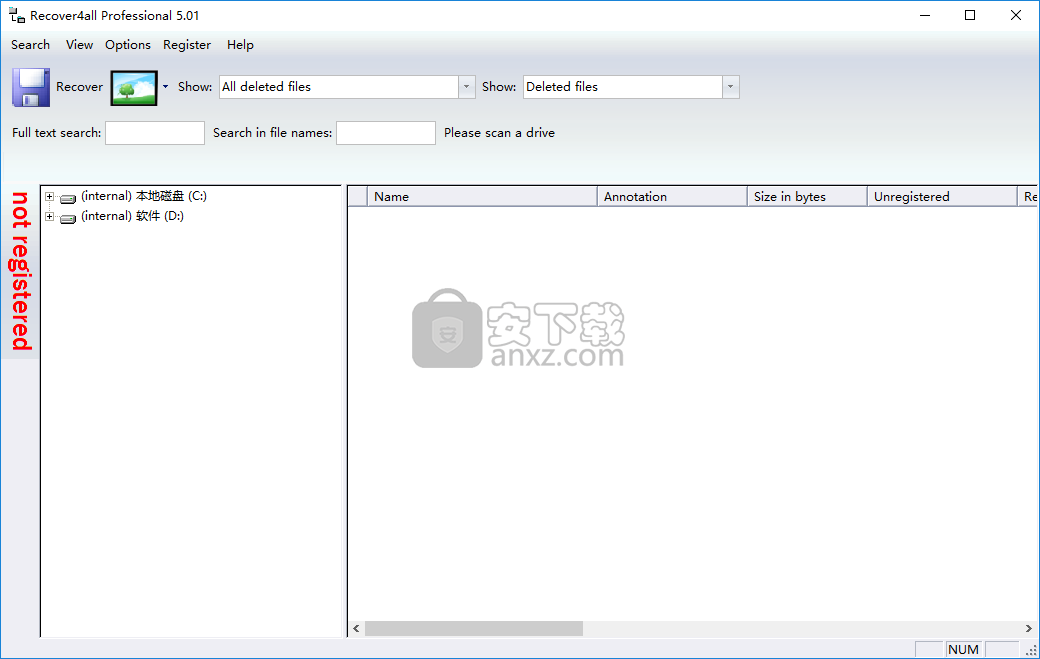
Task: Click the scroll right arrow
Action: (x=1028, y=629)
